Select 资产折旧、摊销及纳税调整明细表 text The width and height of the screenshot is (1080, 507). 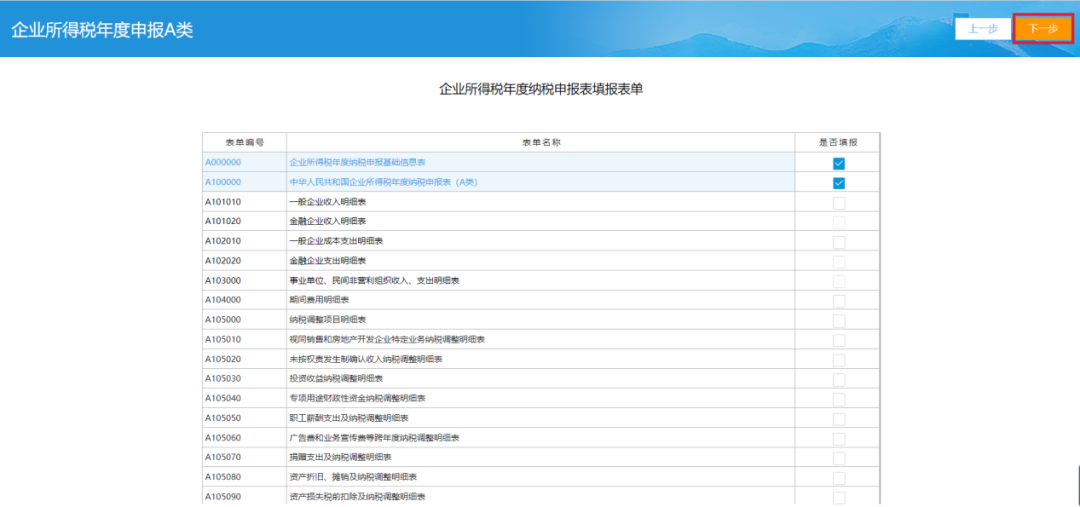(353, 477)
